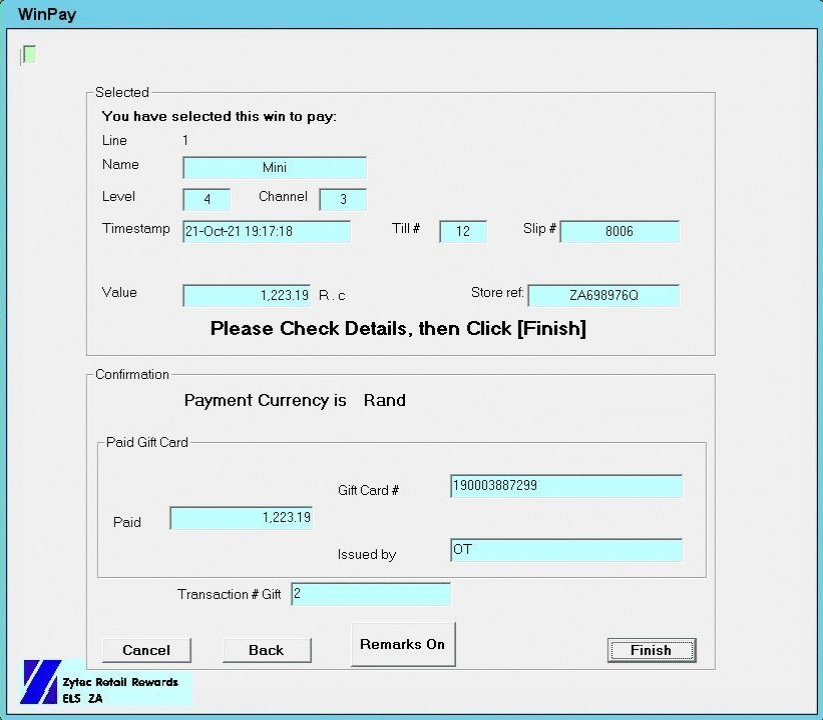Click the Paid amount field
Viewport: 823px width, 720px height.
pos(241,518)
